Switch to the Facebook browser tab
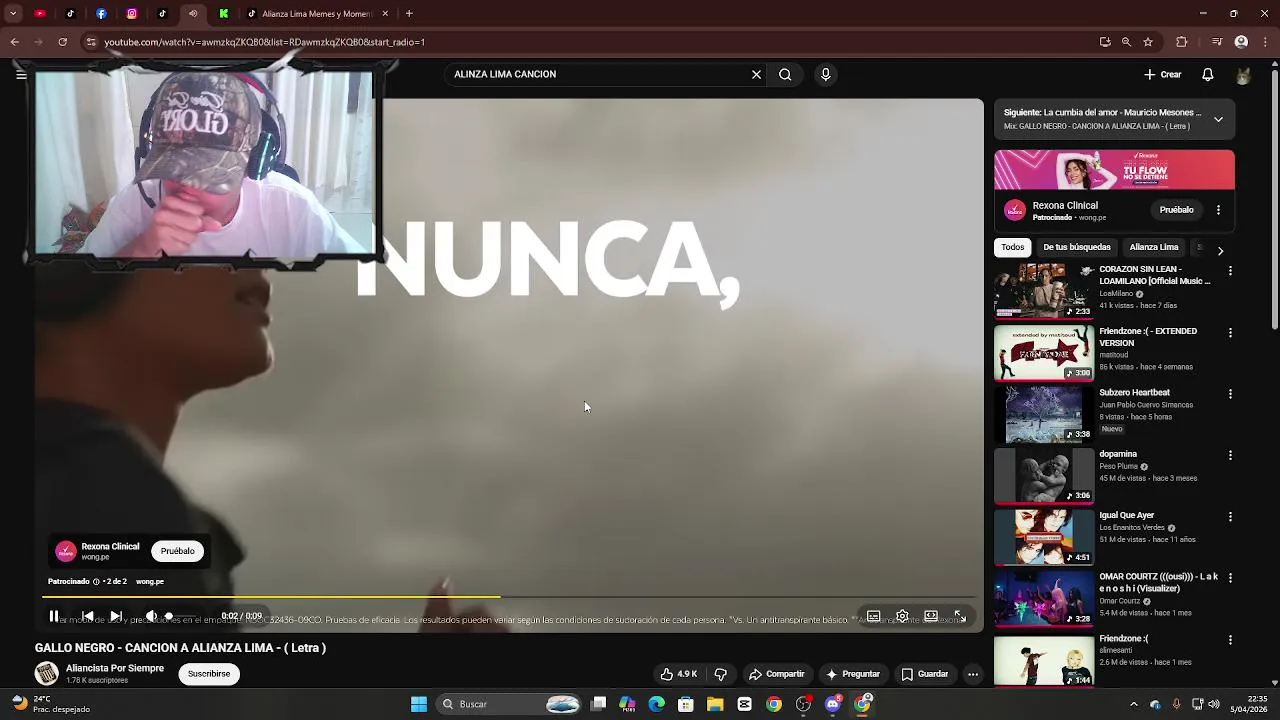Viewport: 1280px width, 720px height. click(101, 14)
